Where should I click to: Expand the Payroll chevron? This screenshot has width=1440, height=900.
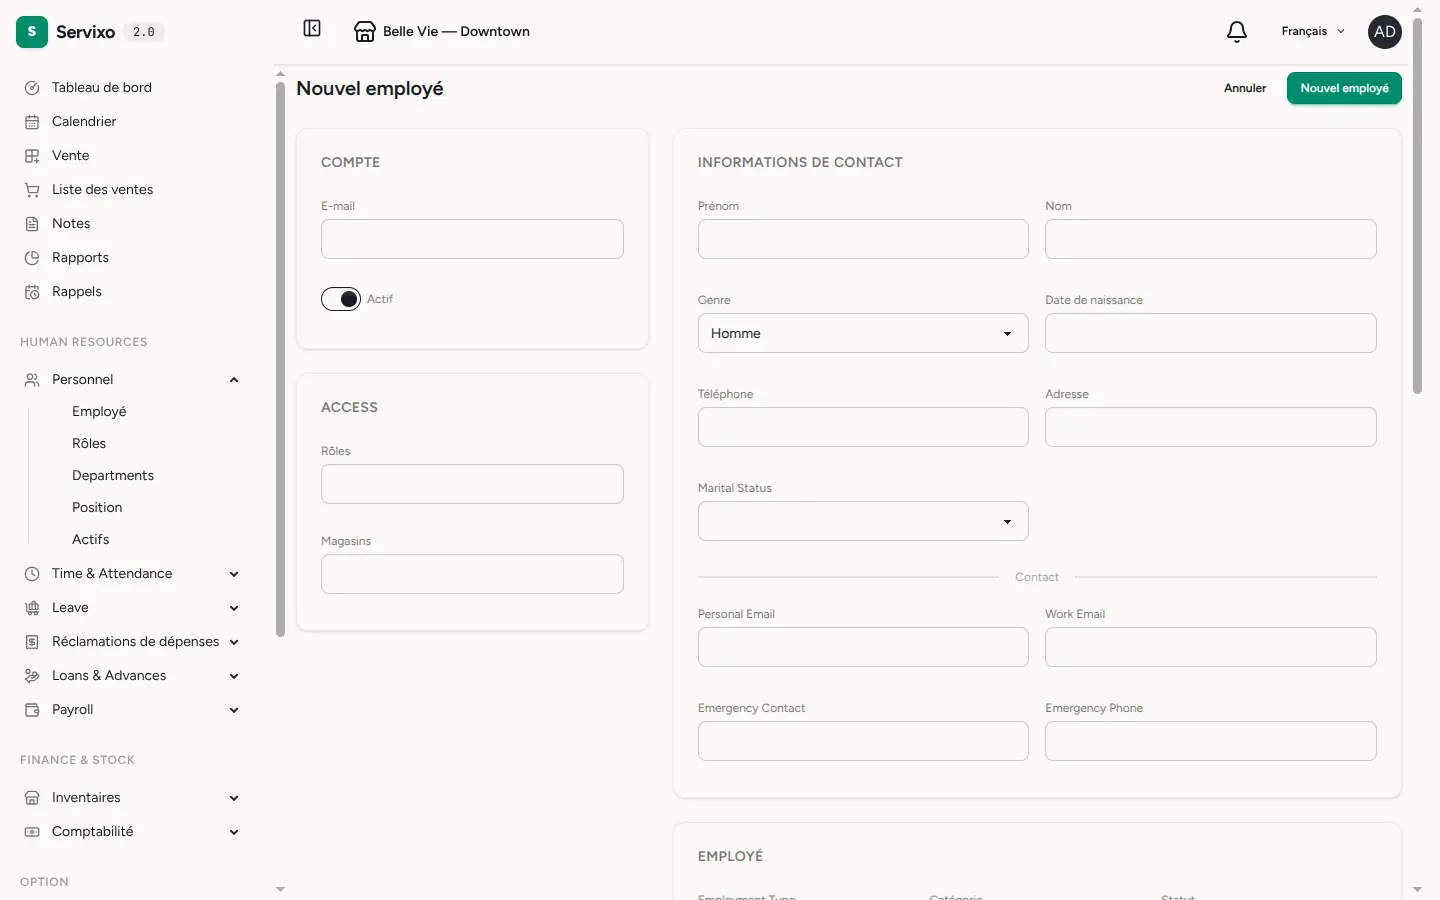click(234, 710)
